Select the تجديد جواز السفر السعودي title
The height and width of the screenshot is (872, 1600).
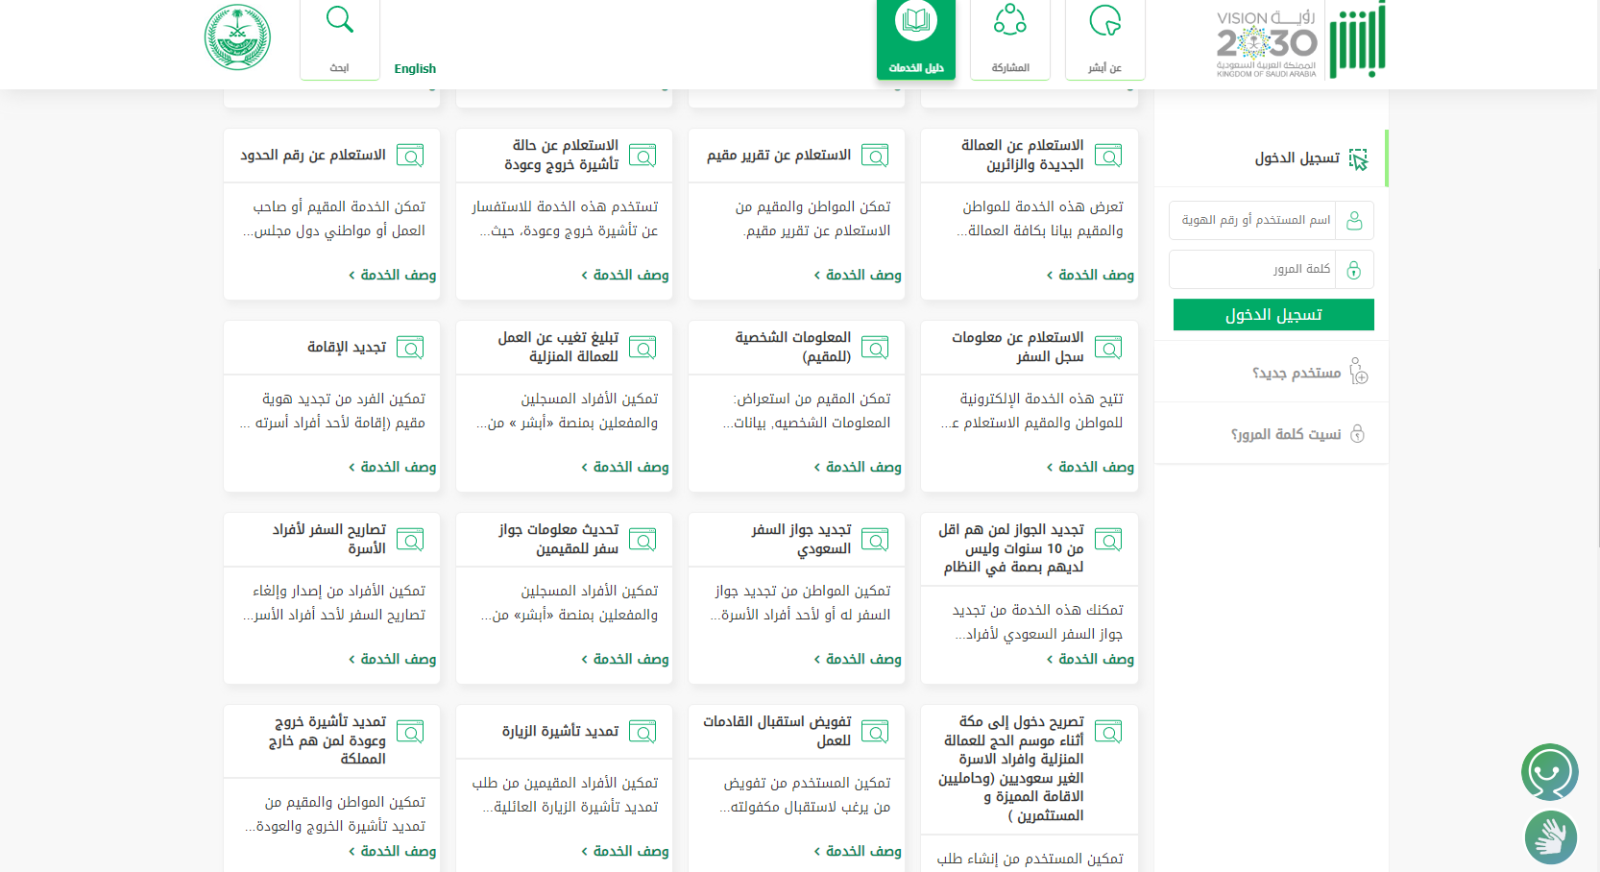801,539
